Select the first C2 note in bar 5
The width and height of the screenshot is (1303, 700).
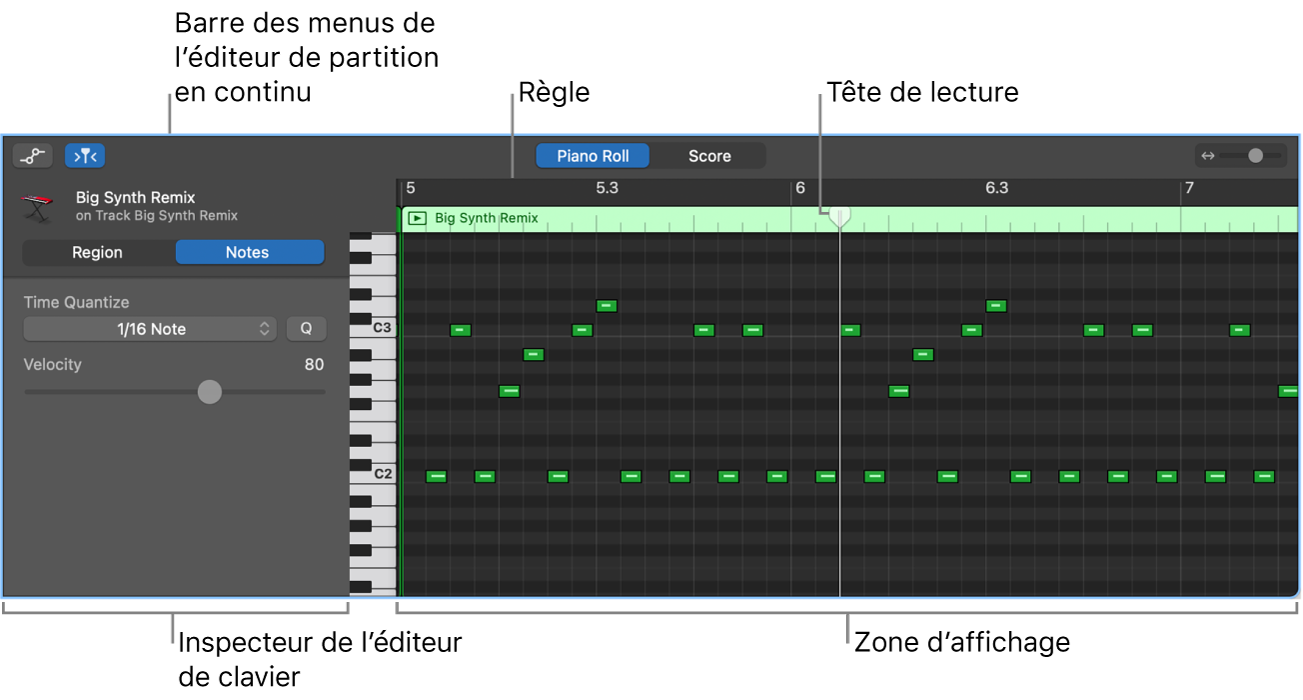coord(436,477)
